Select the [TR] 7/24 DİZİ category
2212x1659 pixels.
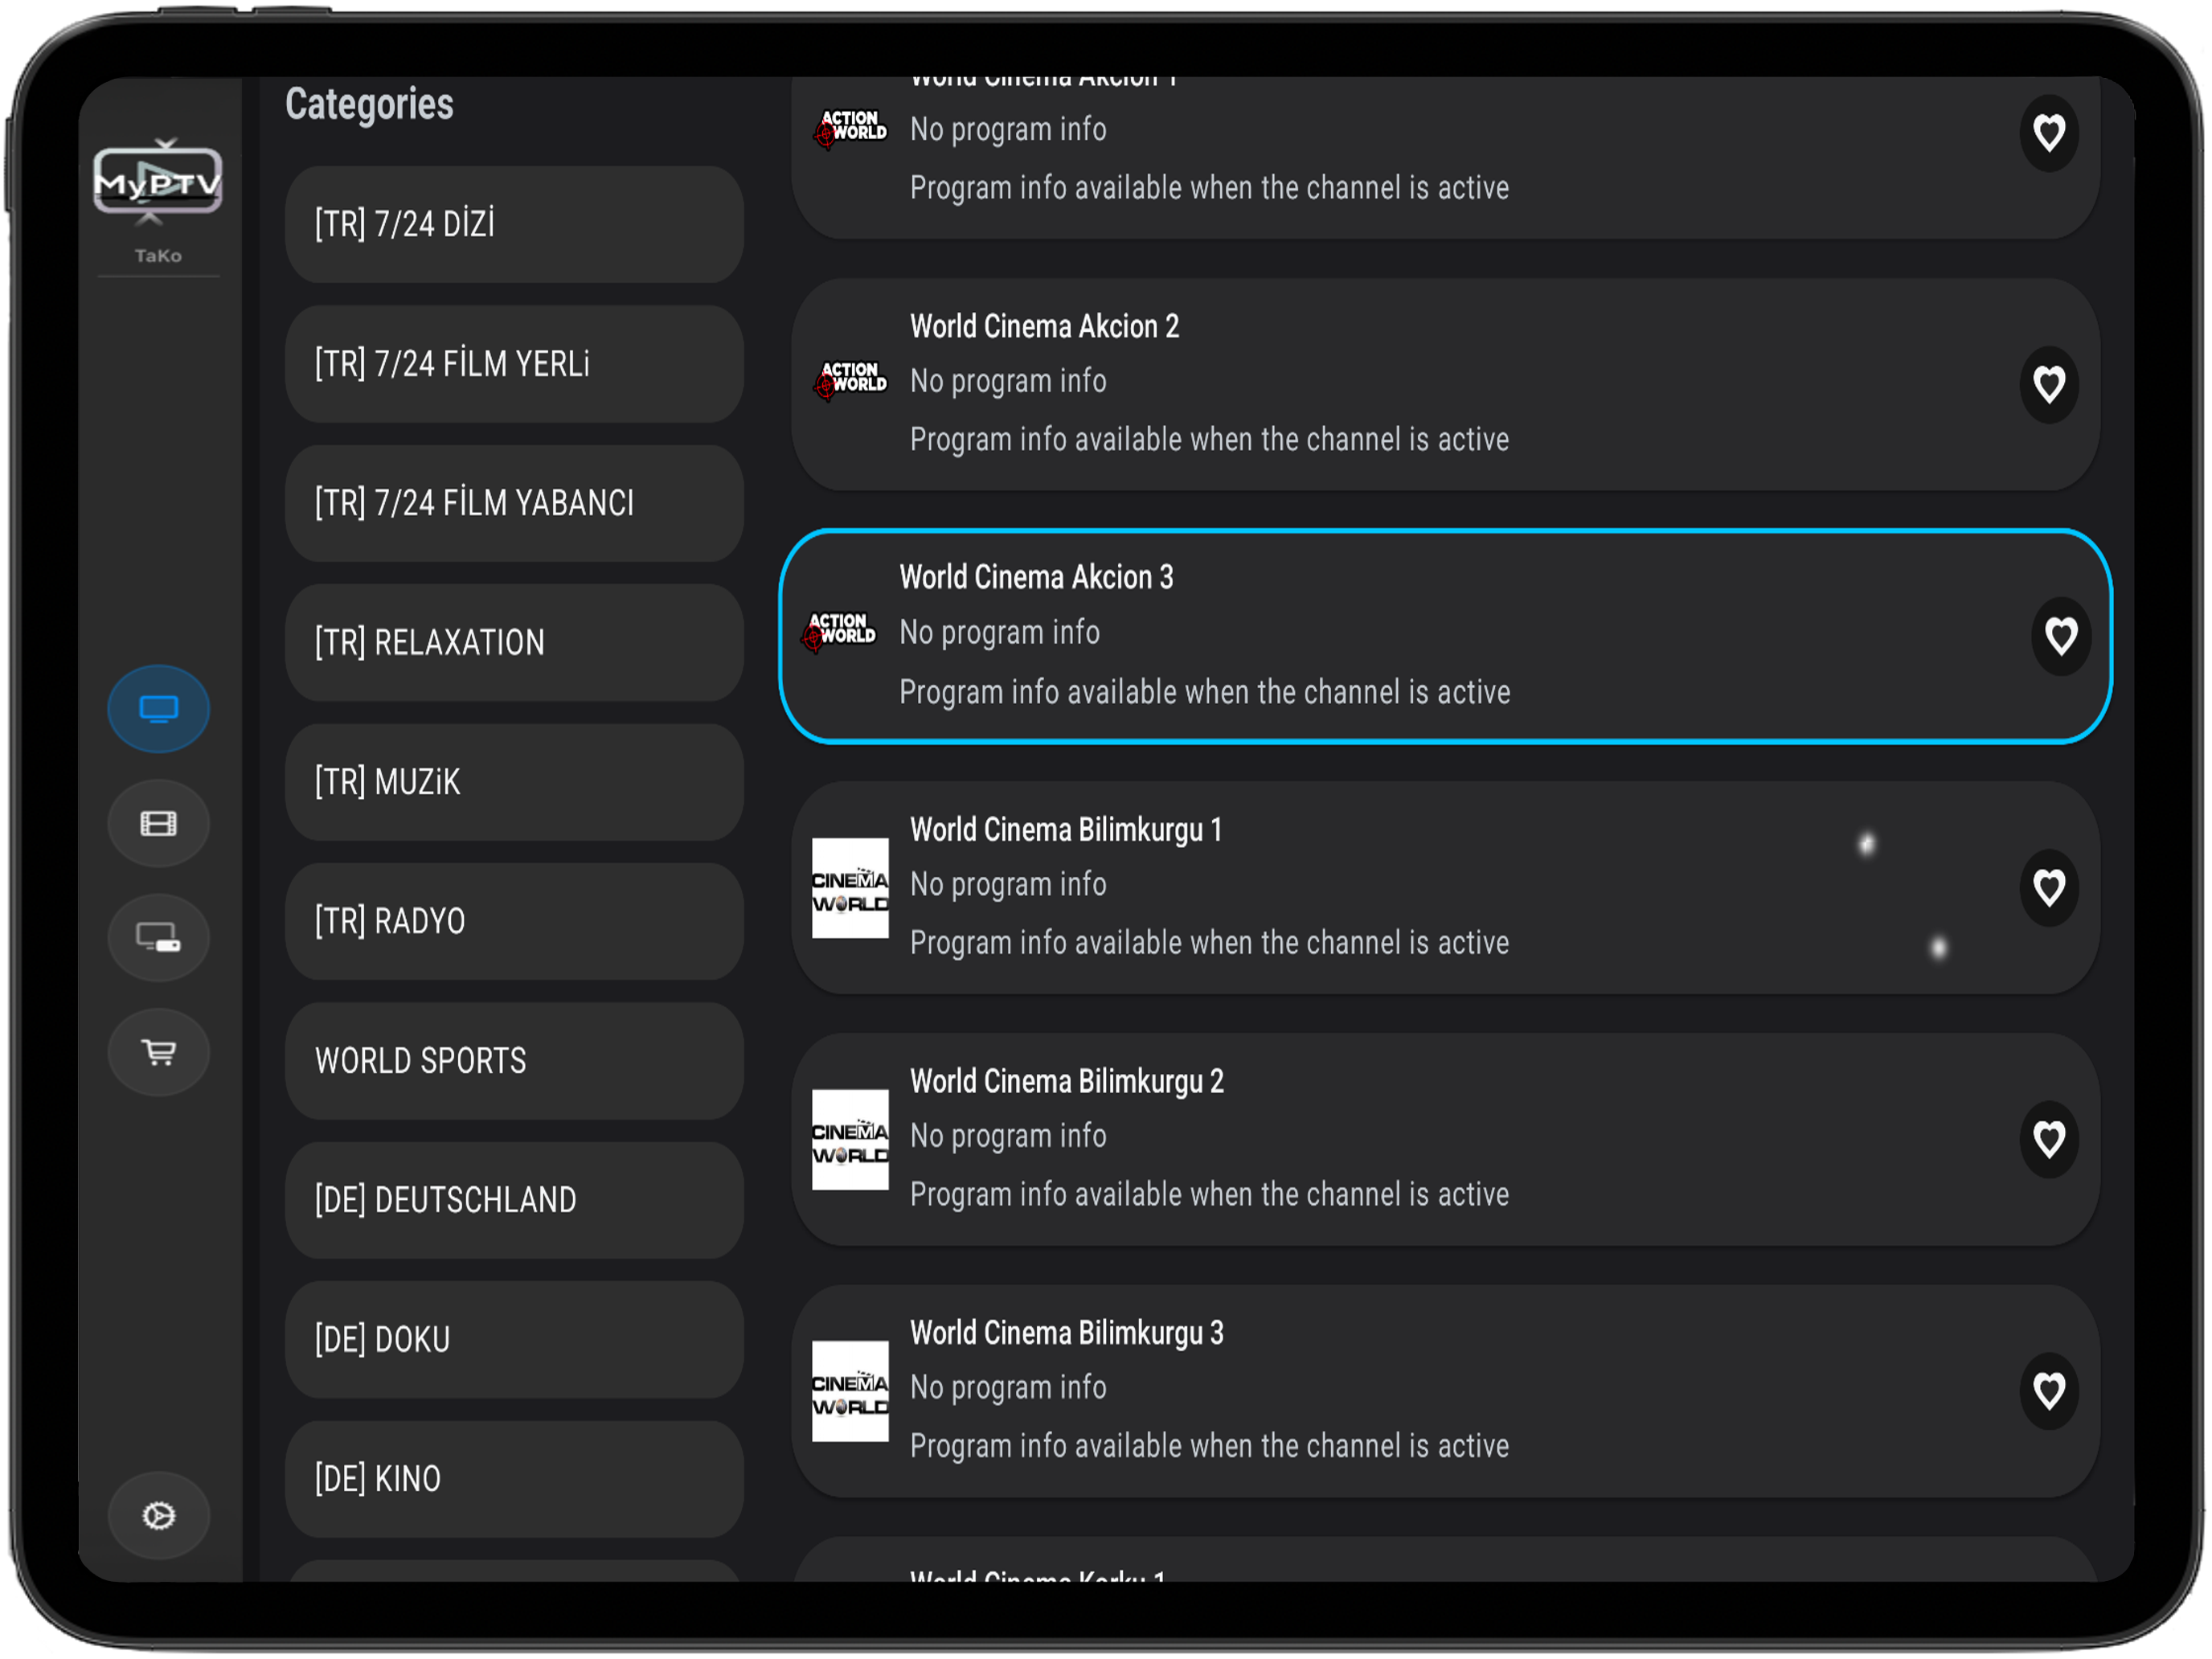[x=514, y=224]
